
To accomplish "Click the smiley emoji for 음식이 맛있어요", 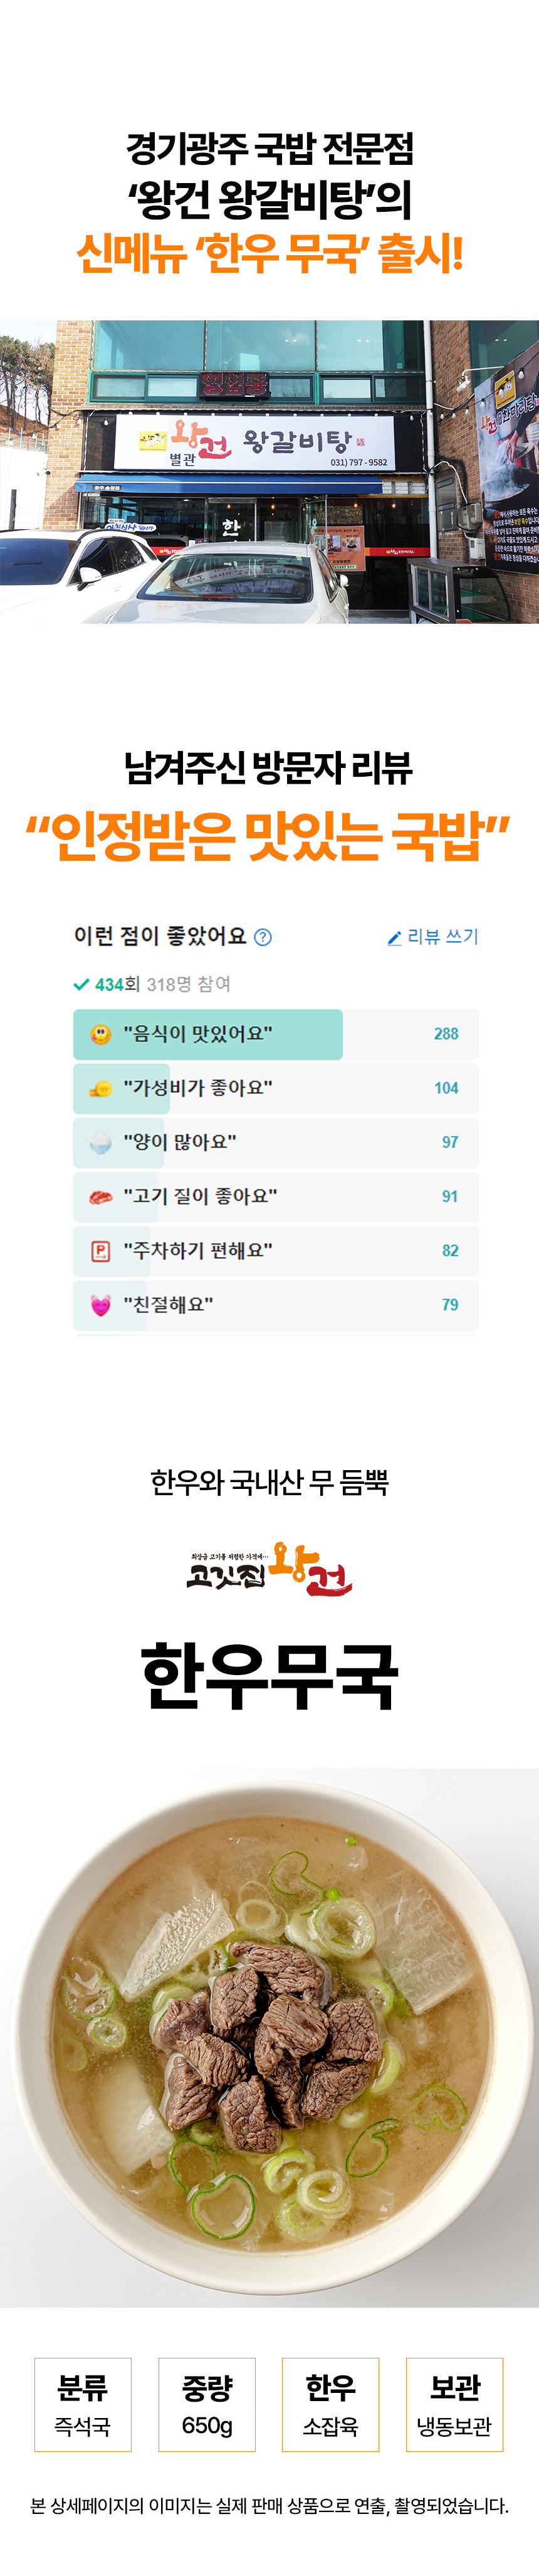I will (101, 1034).
